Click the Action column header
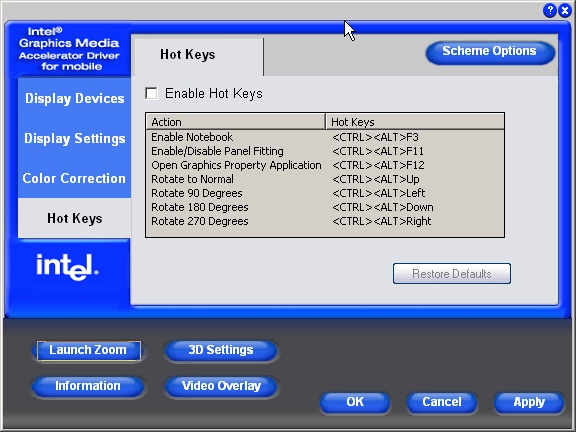This screenshot has height=432, width=576. (236, 122)
